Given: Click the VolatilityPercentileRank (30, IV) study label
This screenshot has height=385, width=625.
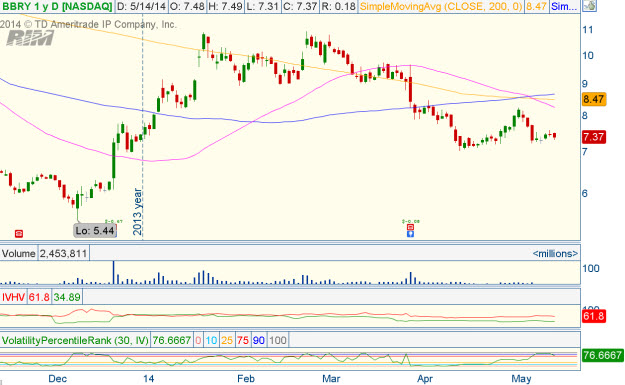Looking at the screenshot, I should pyautogui.click(x=75, y=340).
